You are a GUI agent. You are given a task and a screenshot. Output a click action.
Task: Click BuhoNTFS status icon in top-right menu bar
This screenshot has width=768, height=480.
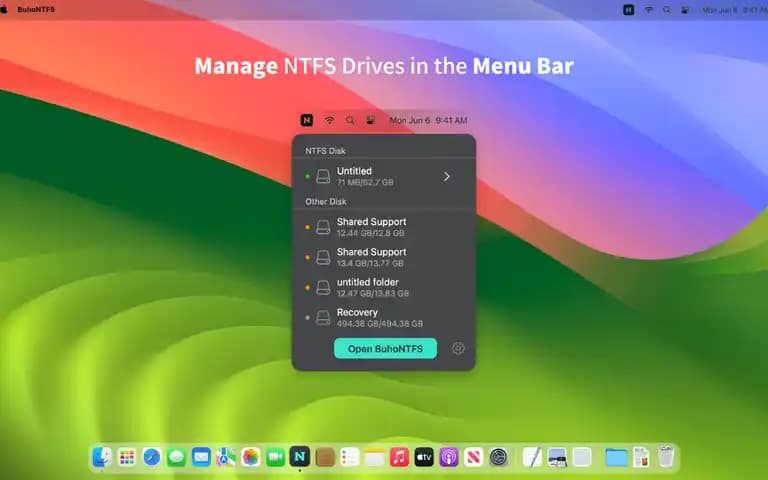tap(628, 9)
